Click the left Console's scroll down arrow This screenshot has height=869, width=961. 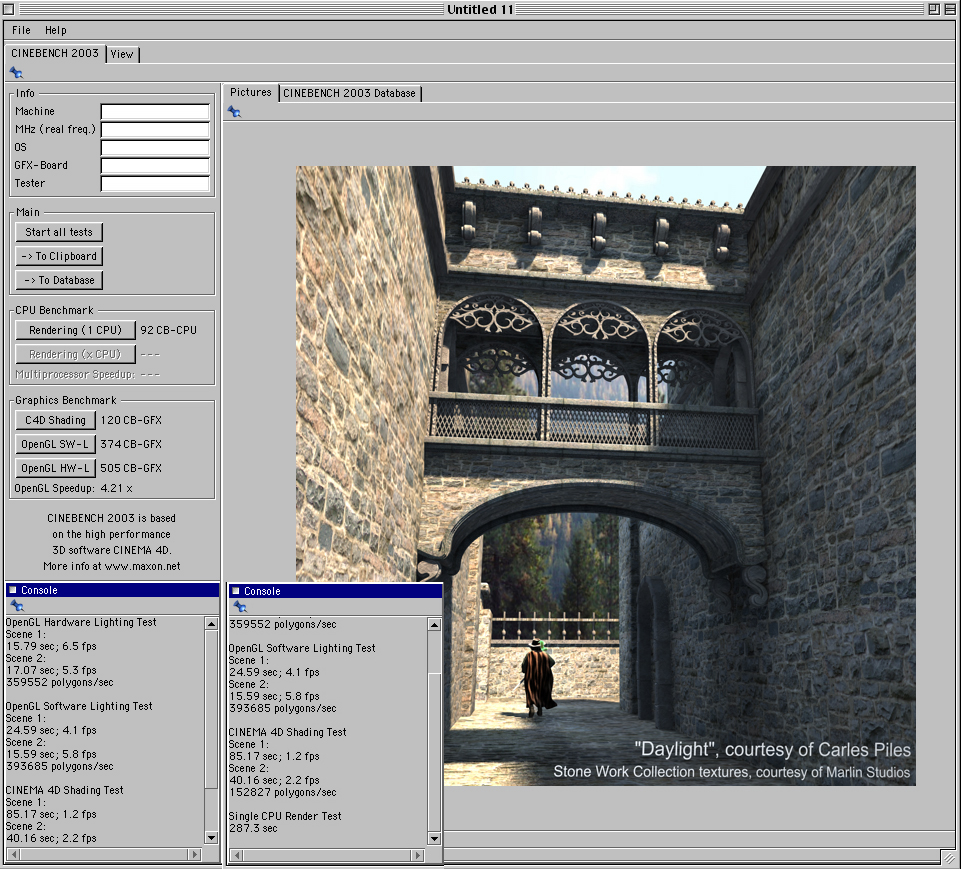(x=211, y=838)
